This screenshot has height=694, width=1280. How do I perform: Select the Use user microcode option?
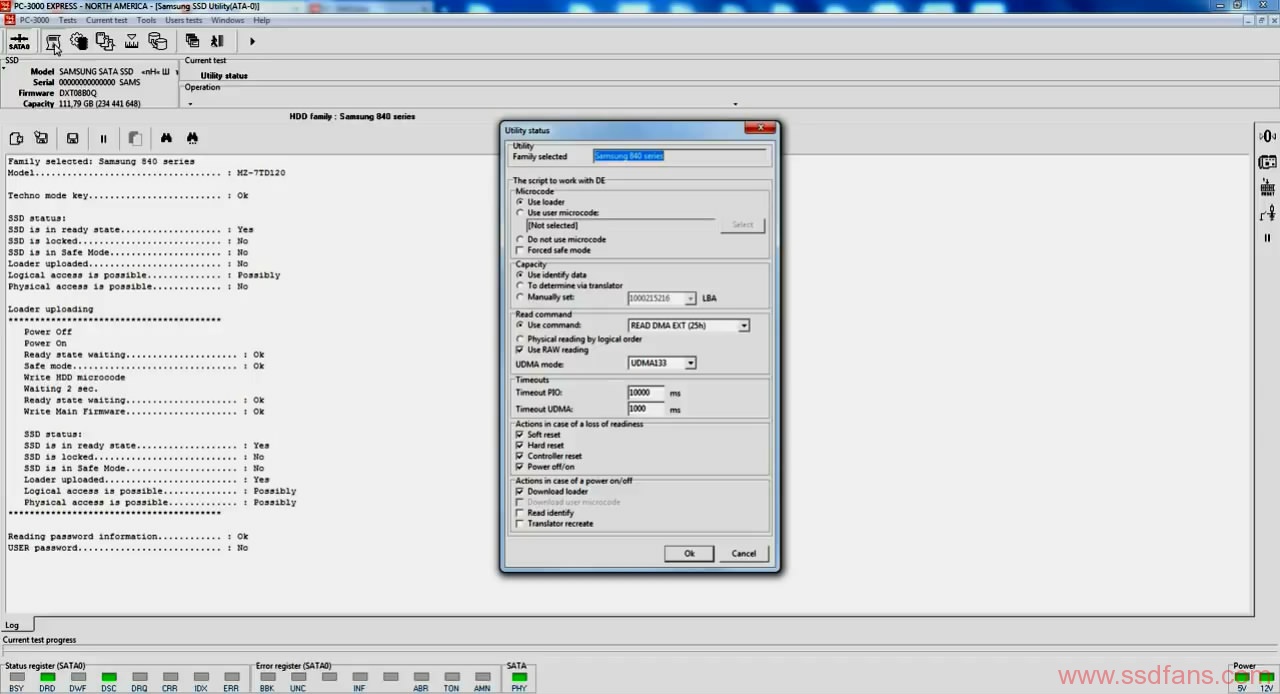pyautogui.click(x=557, y=212)
